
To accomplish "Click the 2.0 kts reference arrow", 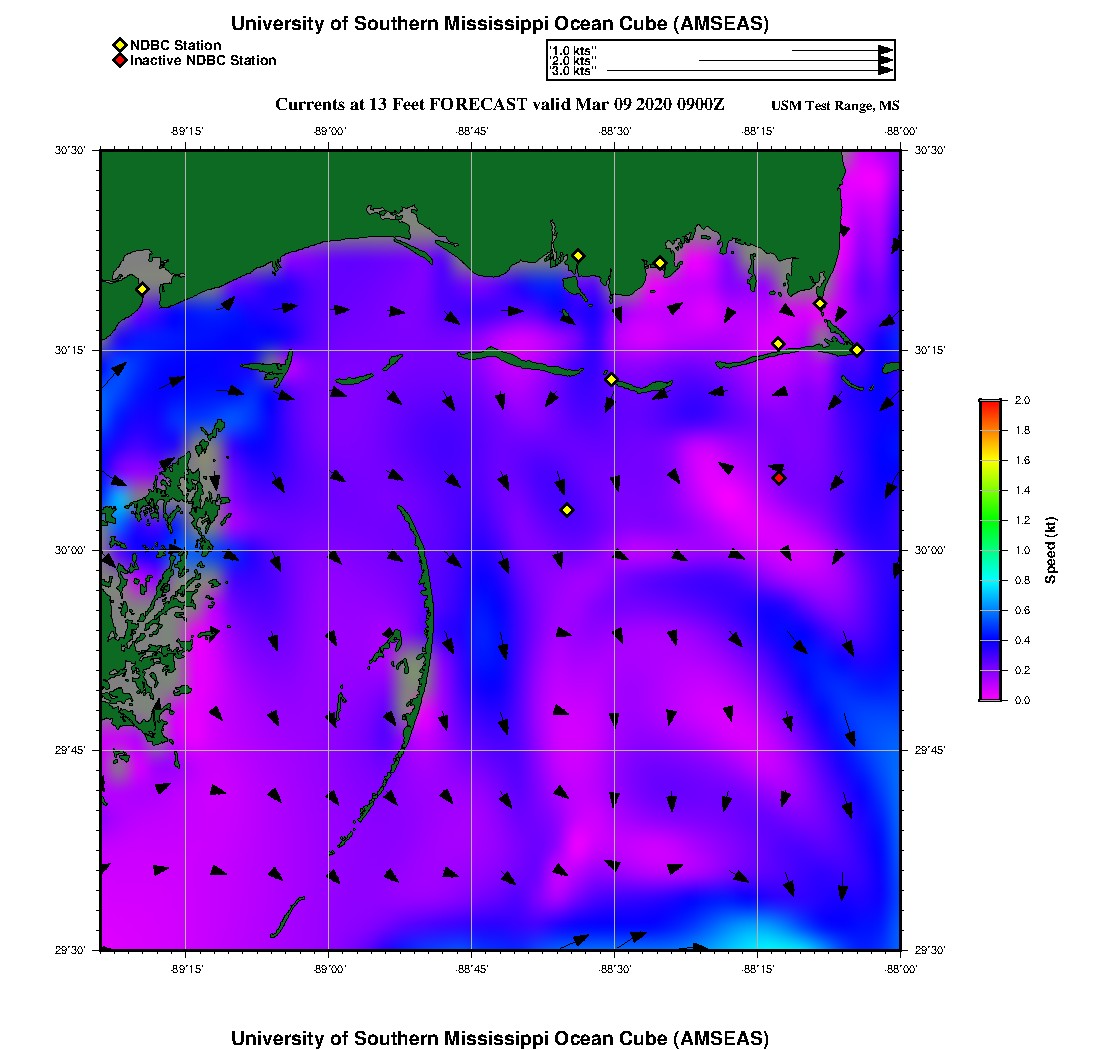I will tap(795, 61).
